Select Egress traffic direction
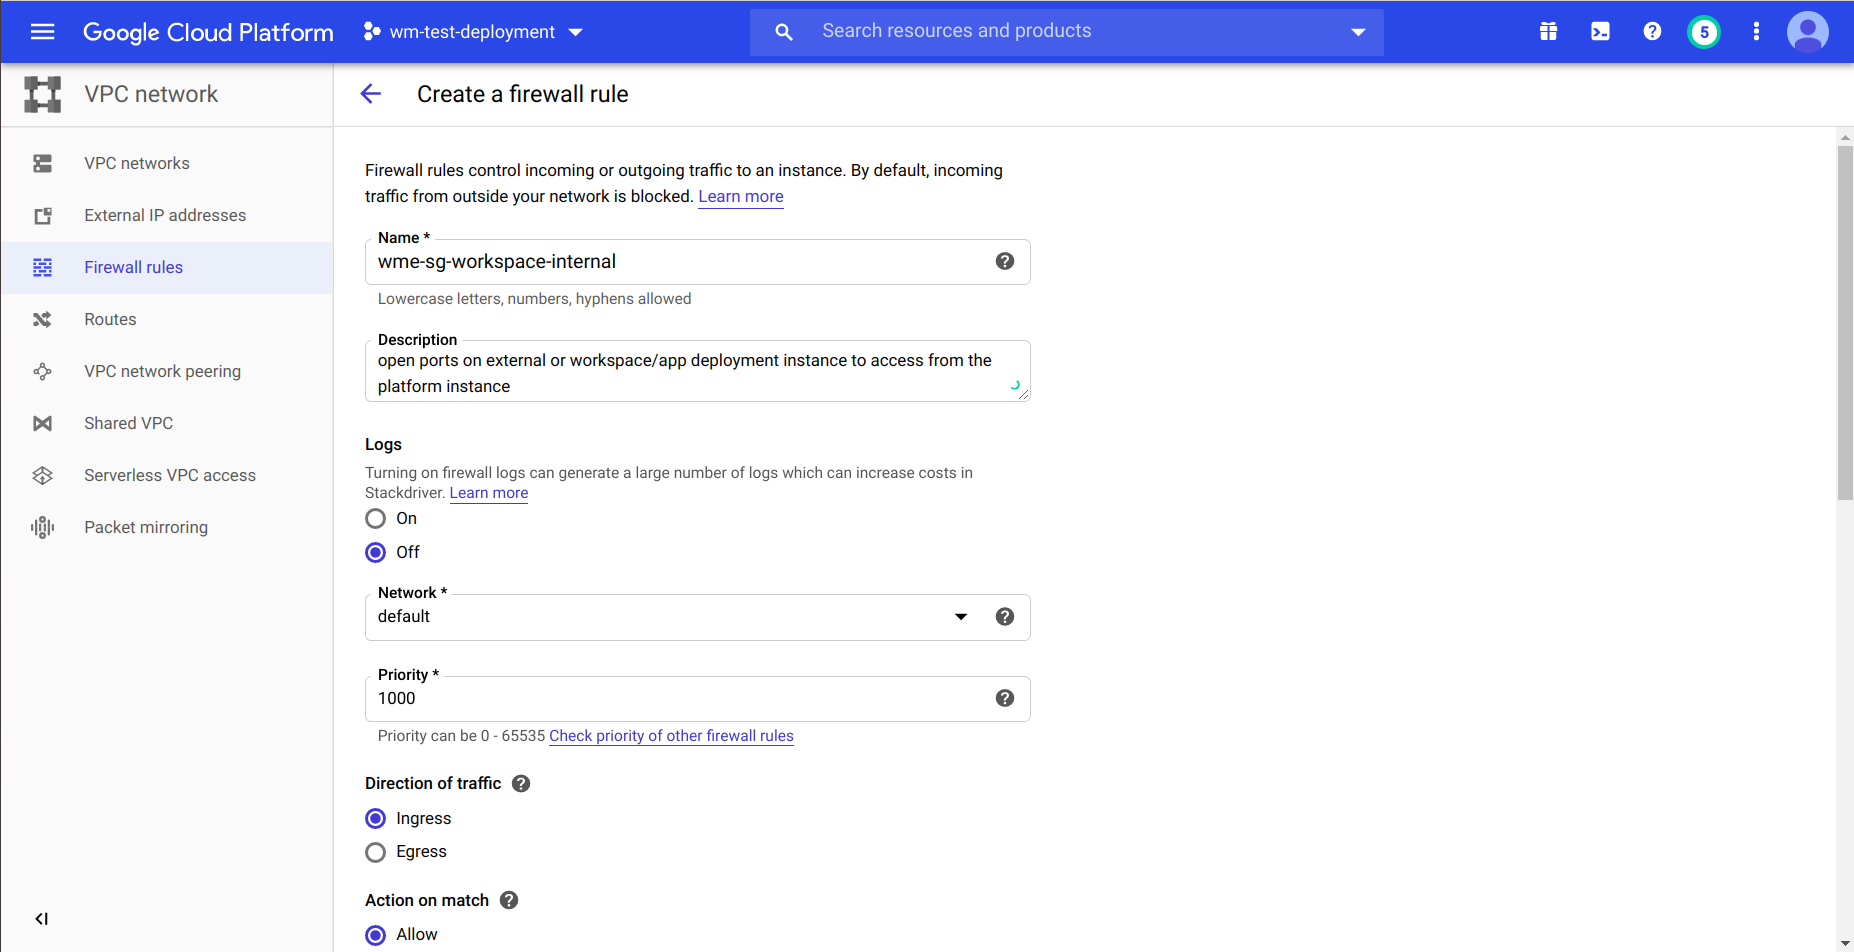Image resolution: width=1854 pixels, height=952 pixels. [376, 852]
